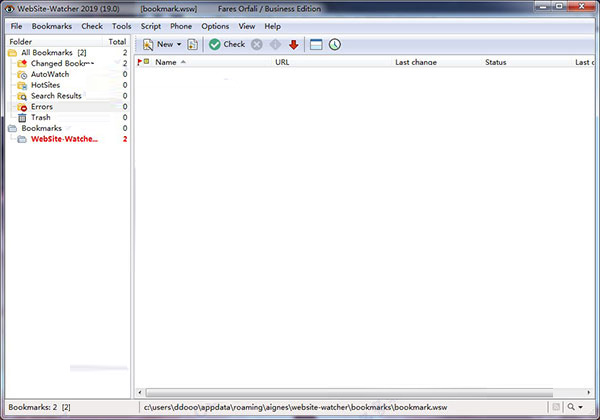Image resolution: width=600 pixels, height=420 pixels.
Task: Select the Bookmarks root folder
Action: pyautogui.click(x=41, y=128)
